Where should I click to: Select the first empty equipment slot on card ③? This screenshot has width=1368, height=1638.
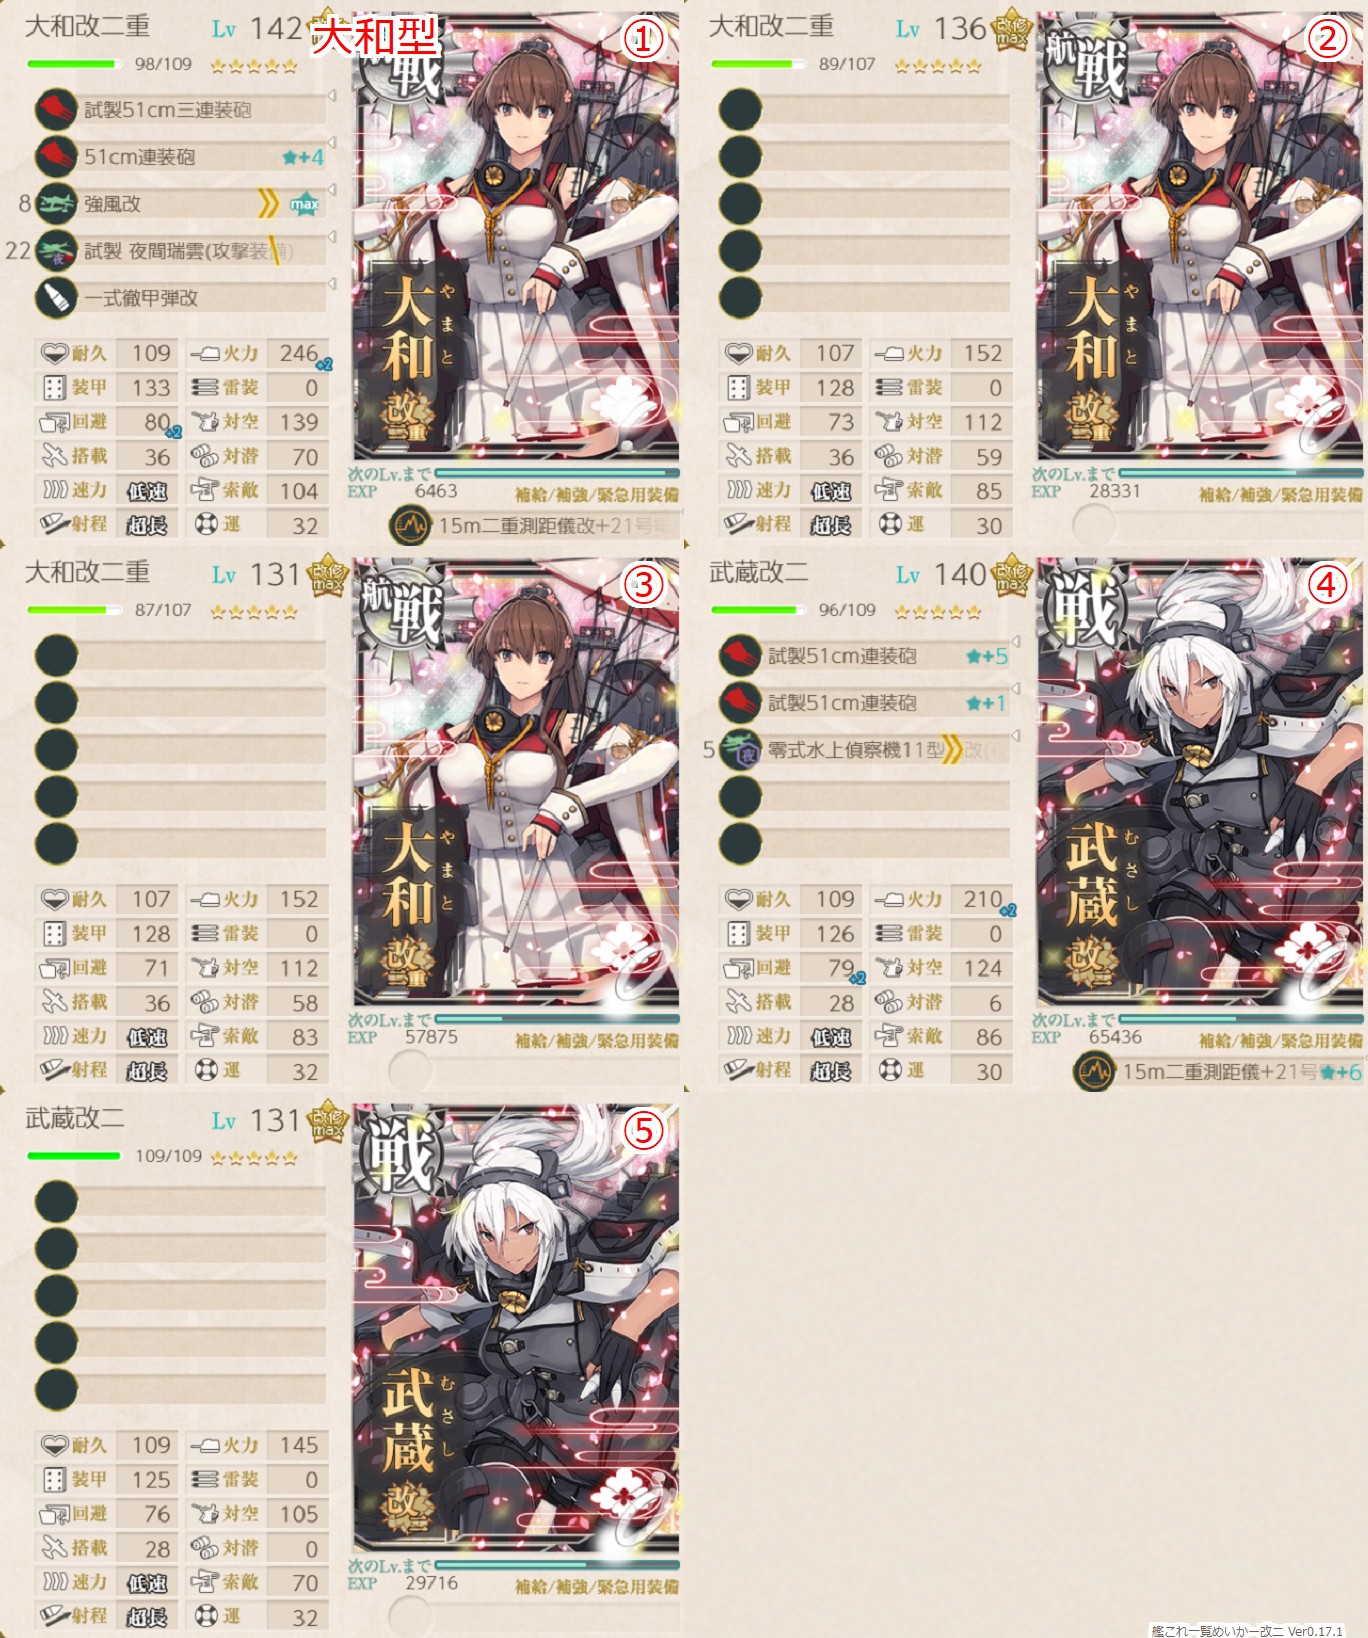[180, 655]
